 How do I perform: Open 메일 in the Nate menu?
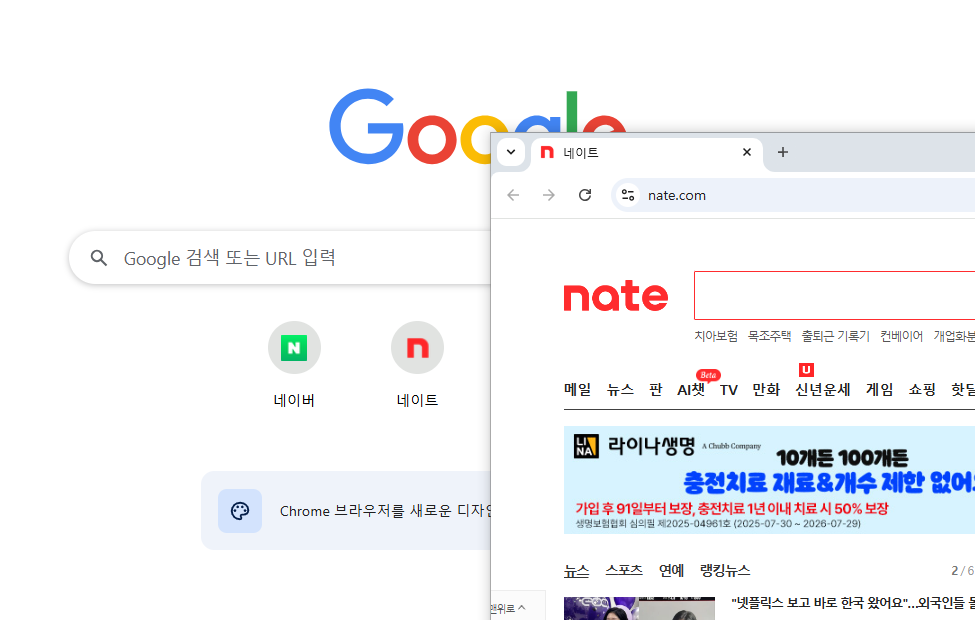(578, 390)
